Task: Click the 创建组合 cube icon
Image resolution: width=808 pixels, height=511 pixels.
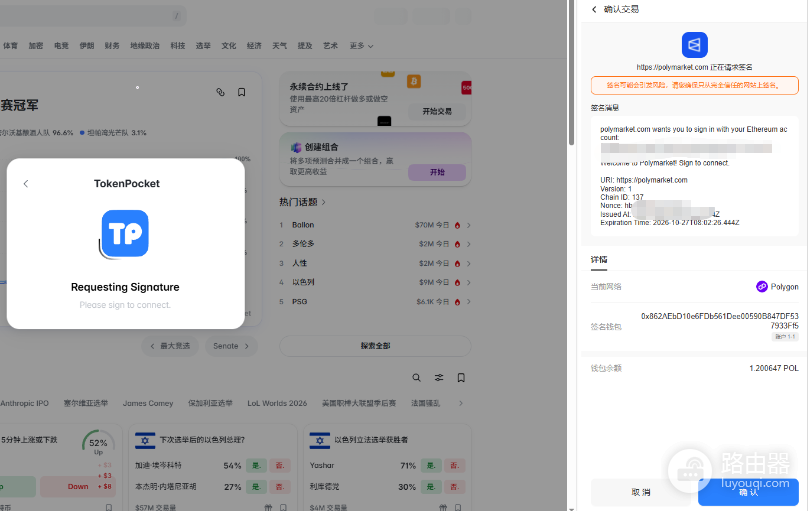Action: pyautogui.click(x=296, y=147)
